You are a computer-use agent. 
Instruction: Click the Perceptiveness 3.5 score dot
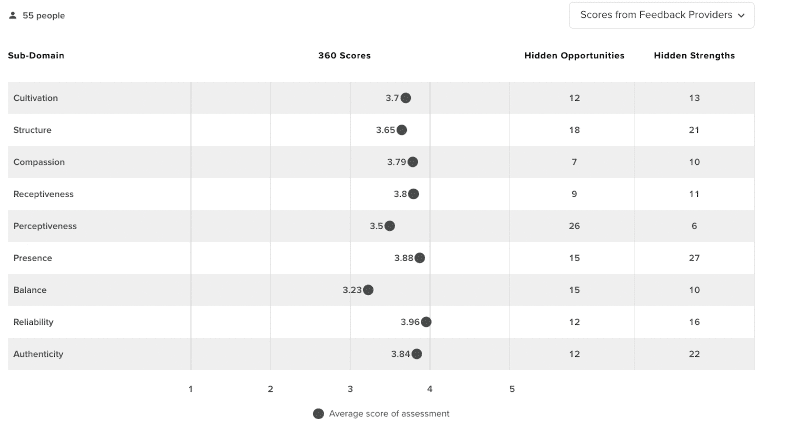tap(390, 226)
